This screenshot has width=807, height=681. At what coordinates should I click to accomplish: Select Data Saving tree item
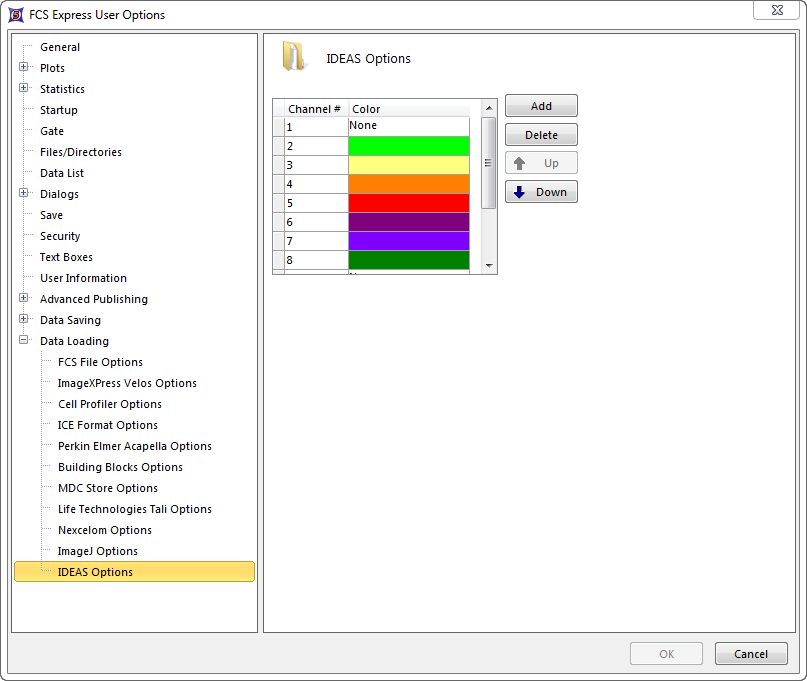point(71,320)
